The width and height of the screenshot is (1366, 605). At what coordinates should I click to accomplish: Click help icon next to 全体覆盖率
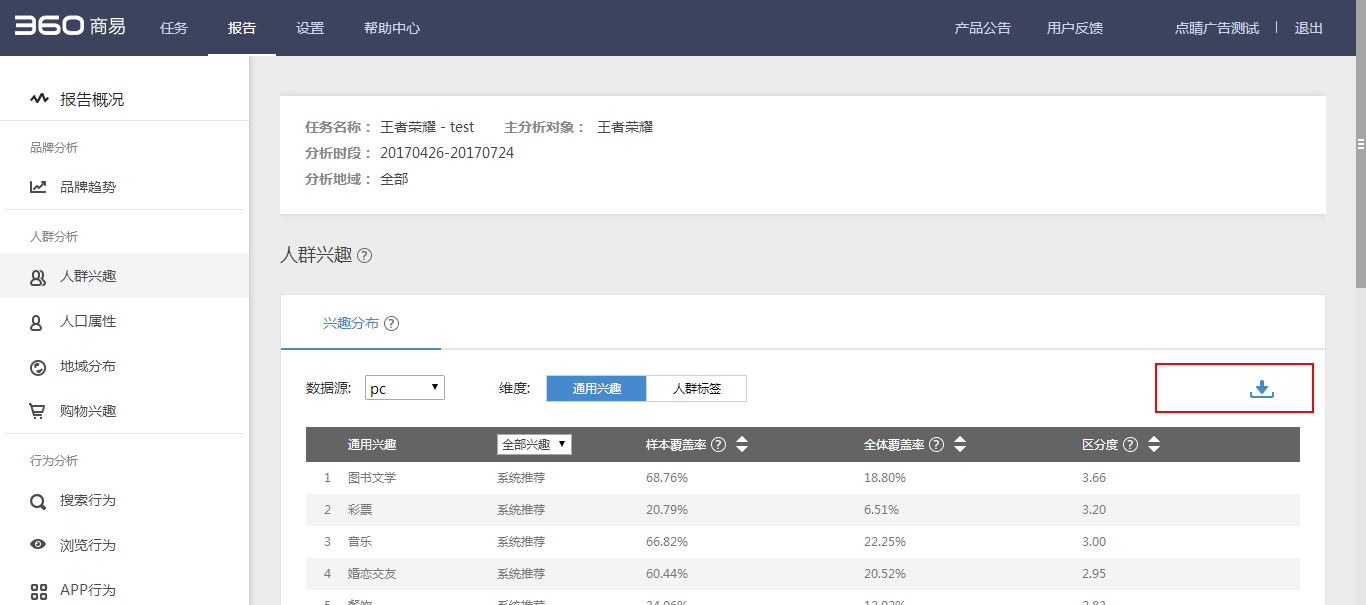[936, 445]
